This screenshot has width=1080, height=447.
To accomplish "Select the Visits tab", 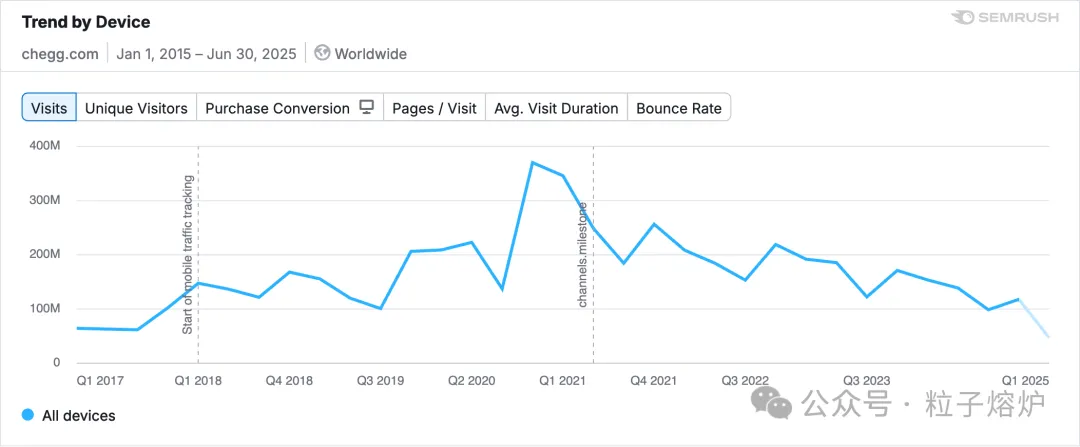I will point(49,108).
